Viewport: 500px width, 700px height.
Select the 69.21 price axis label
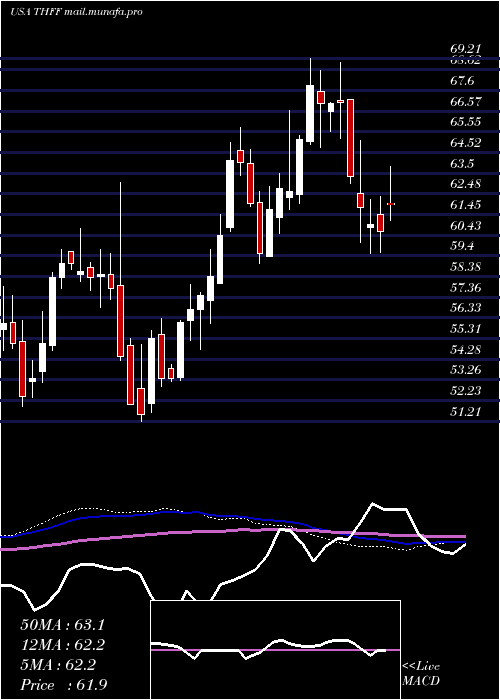(x=465, y=49)
